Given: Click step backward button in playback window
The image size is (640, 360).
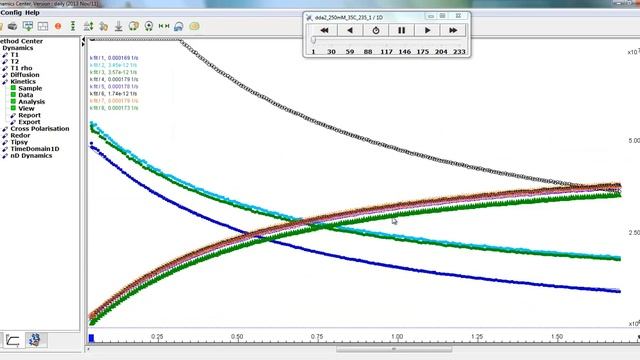Looking at the screenshot, I should point(350,30).
